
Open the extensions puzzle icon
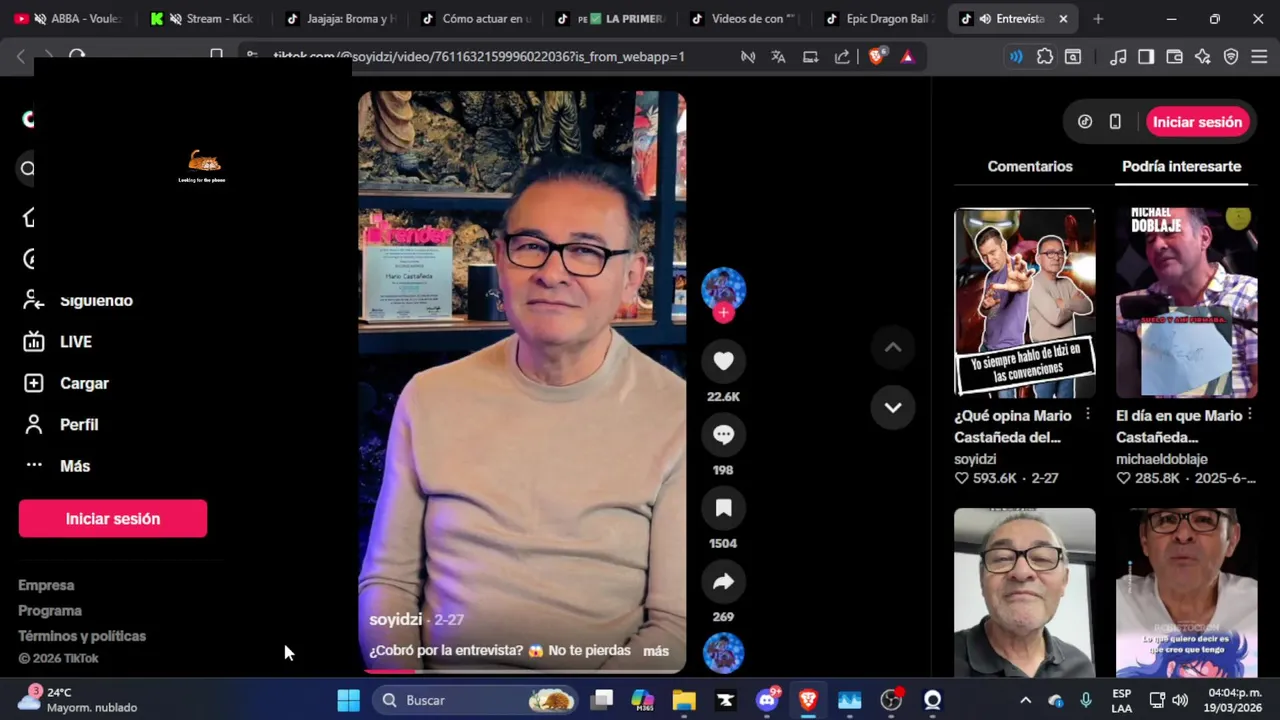1045,57
